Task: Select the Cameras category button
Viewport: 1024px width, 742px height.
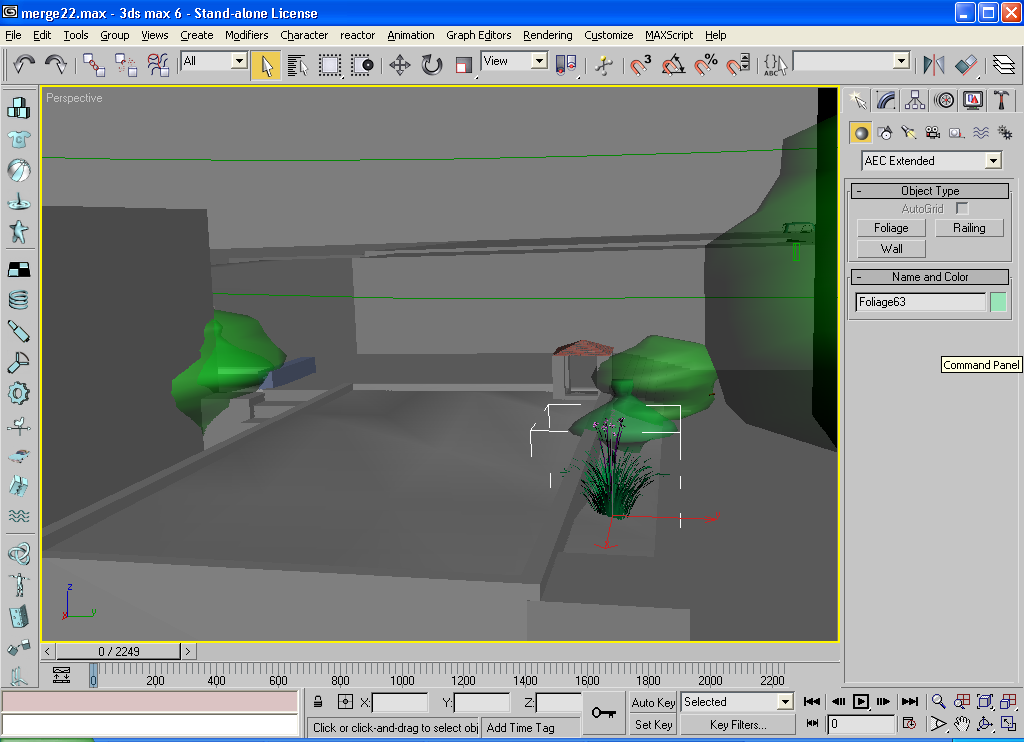Action: [933, 133]
